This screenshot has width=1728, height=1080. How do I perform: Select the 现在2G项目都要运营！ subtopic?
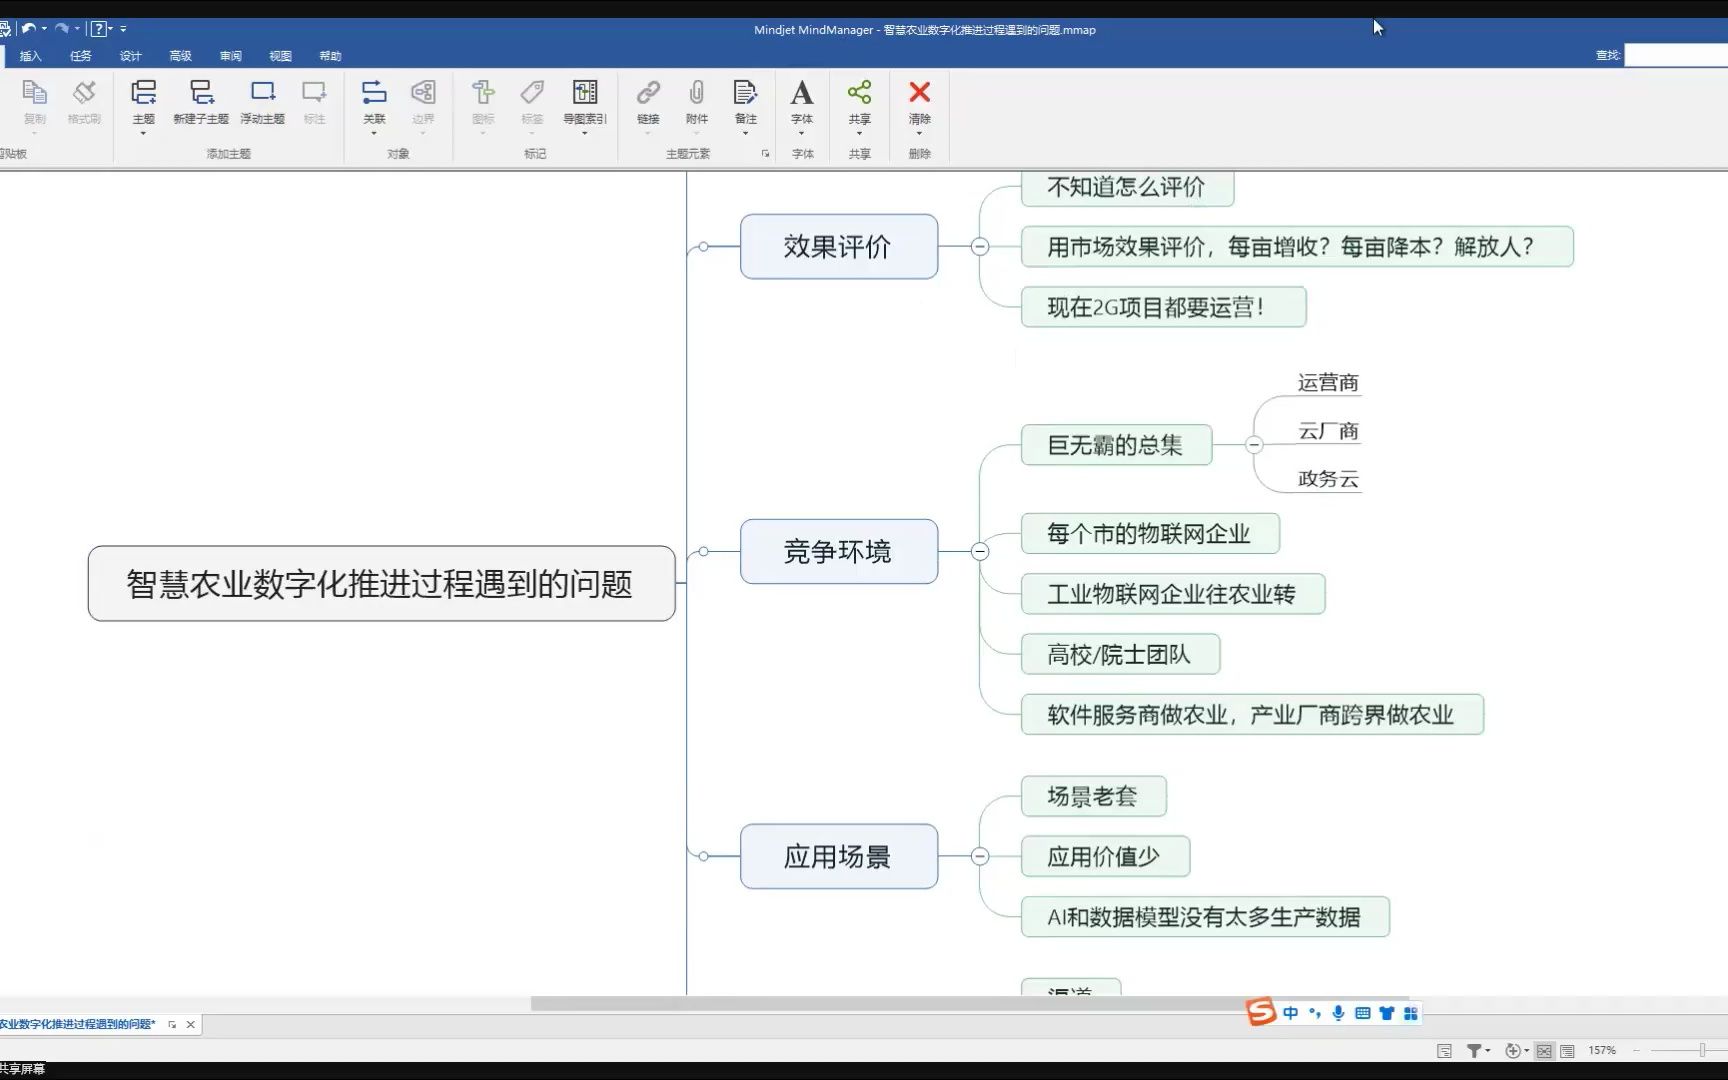(1163, 307)
